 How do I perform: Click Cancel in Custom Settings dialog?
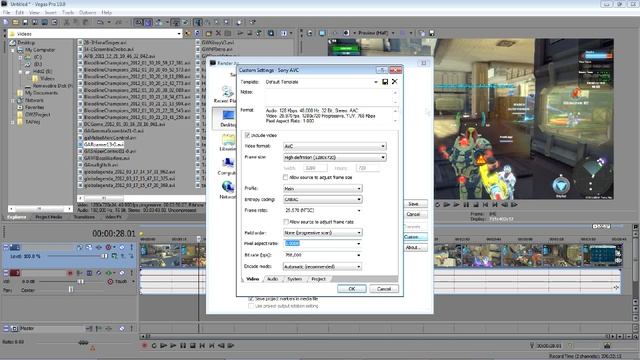384,289
